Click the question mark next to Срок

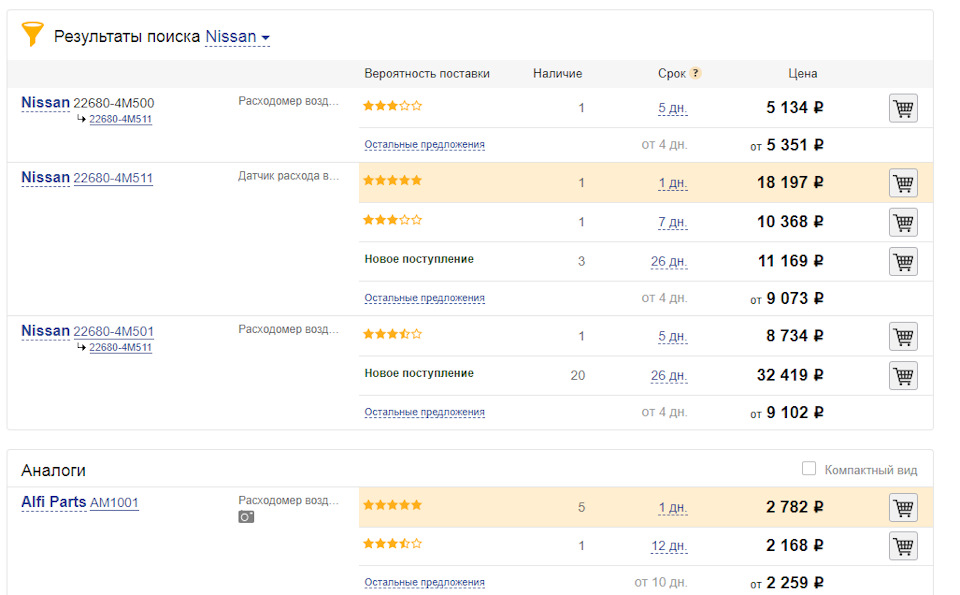tap(695, 73)
